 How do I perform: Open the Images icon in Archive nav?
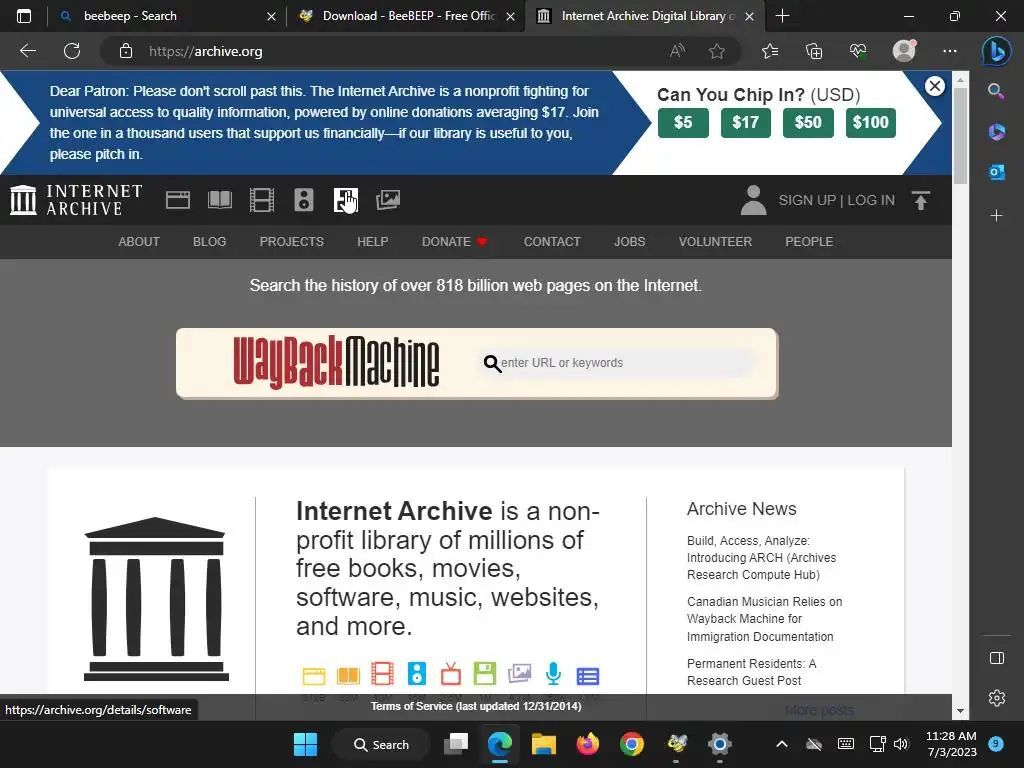tap(388, 200)
